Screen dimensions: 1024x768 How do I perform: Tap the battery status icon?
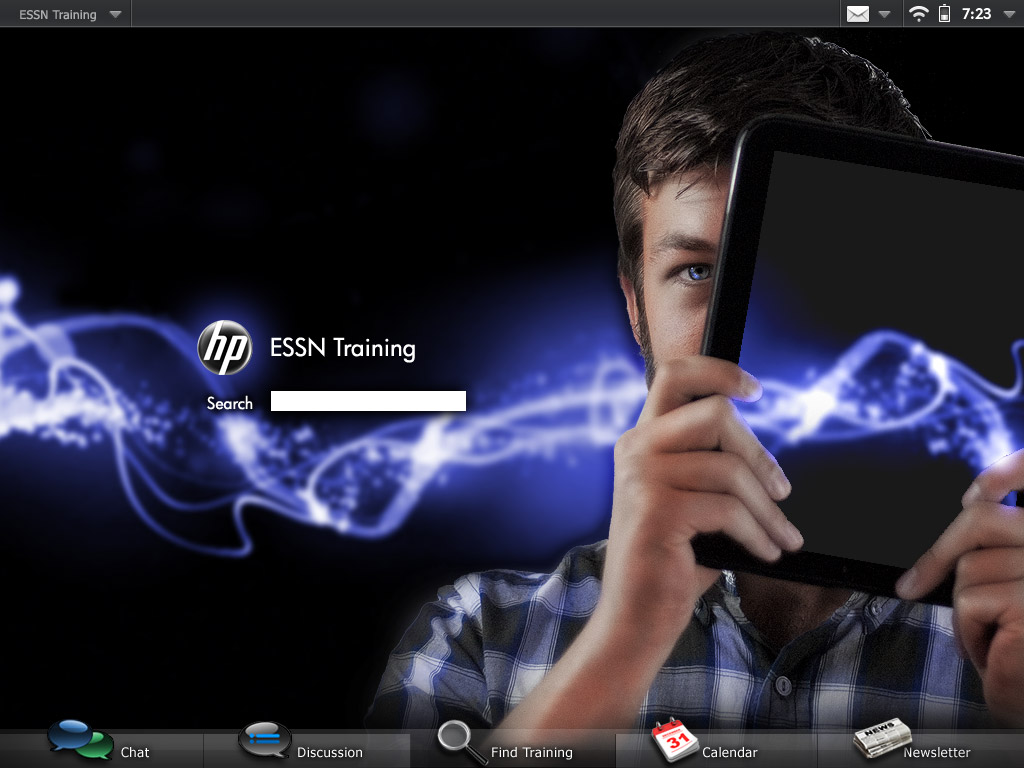coord(944,14)
